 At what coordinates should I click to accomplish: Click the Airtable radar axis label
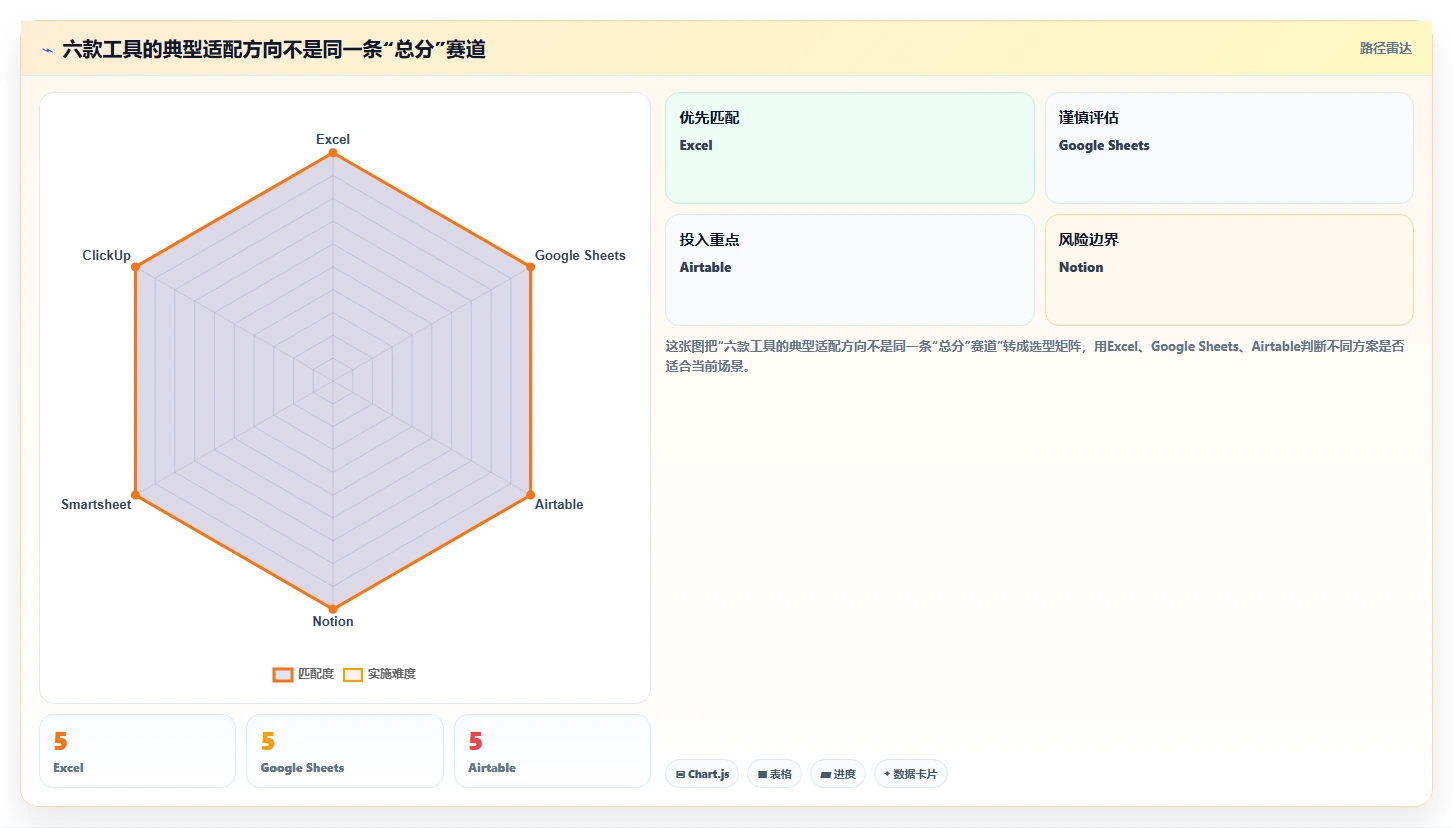pos(559,504)
